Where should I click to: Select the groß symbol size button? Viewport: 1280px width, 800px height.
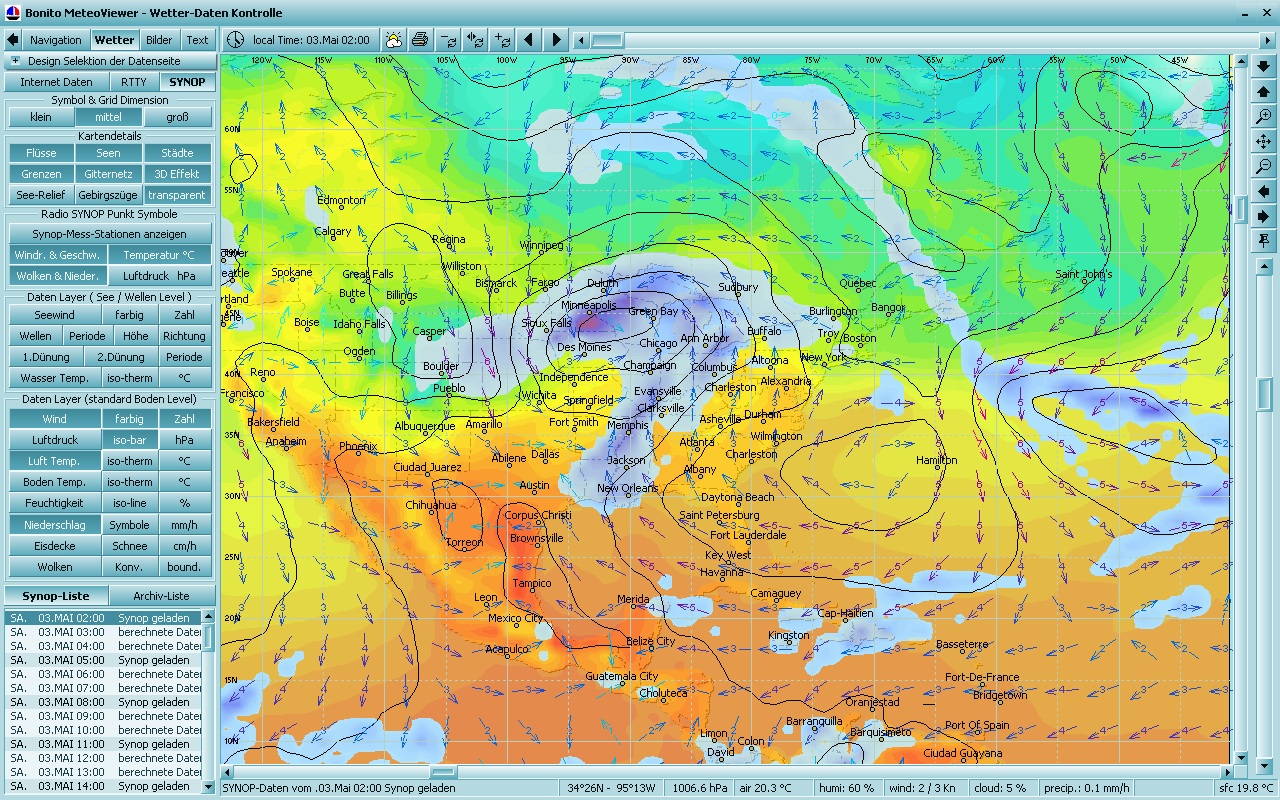(x=177, y=117)
